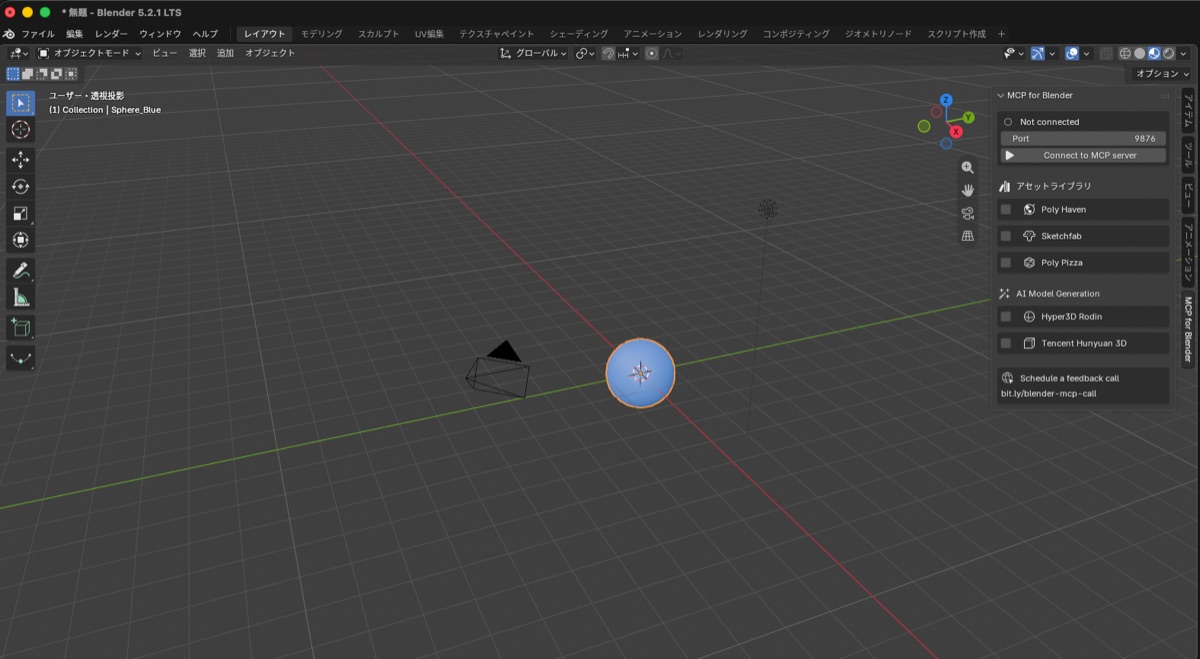
Task: Collapse the MCP for Blender panel
Action: click(x=1000, y=95)
